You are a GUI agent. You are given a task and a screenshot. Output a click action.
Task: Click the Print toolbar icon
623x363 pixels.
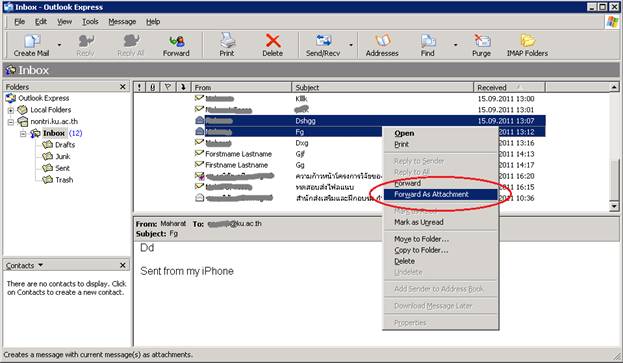227,45
